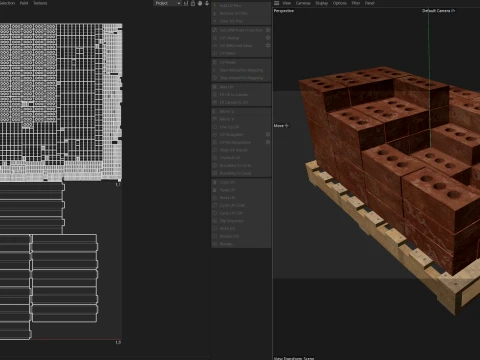The width and height of the screenshot is (480, 360).
Task: Click Stop Interactive Mapping
Action: (x=241, y=78)
